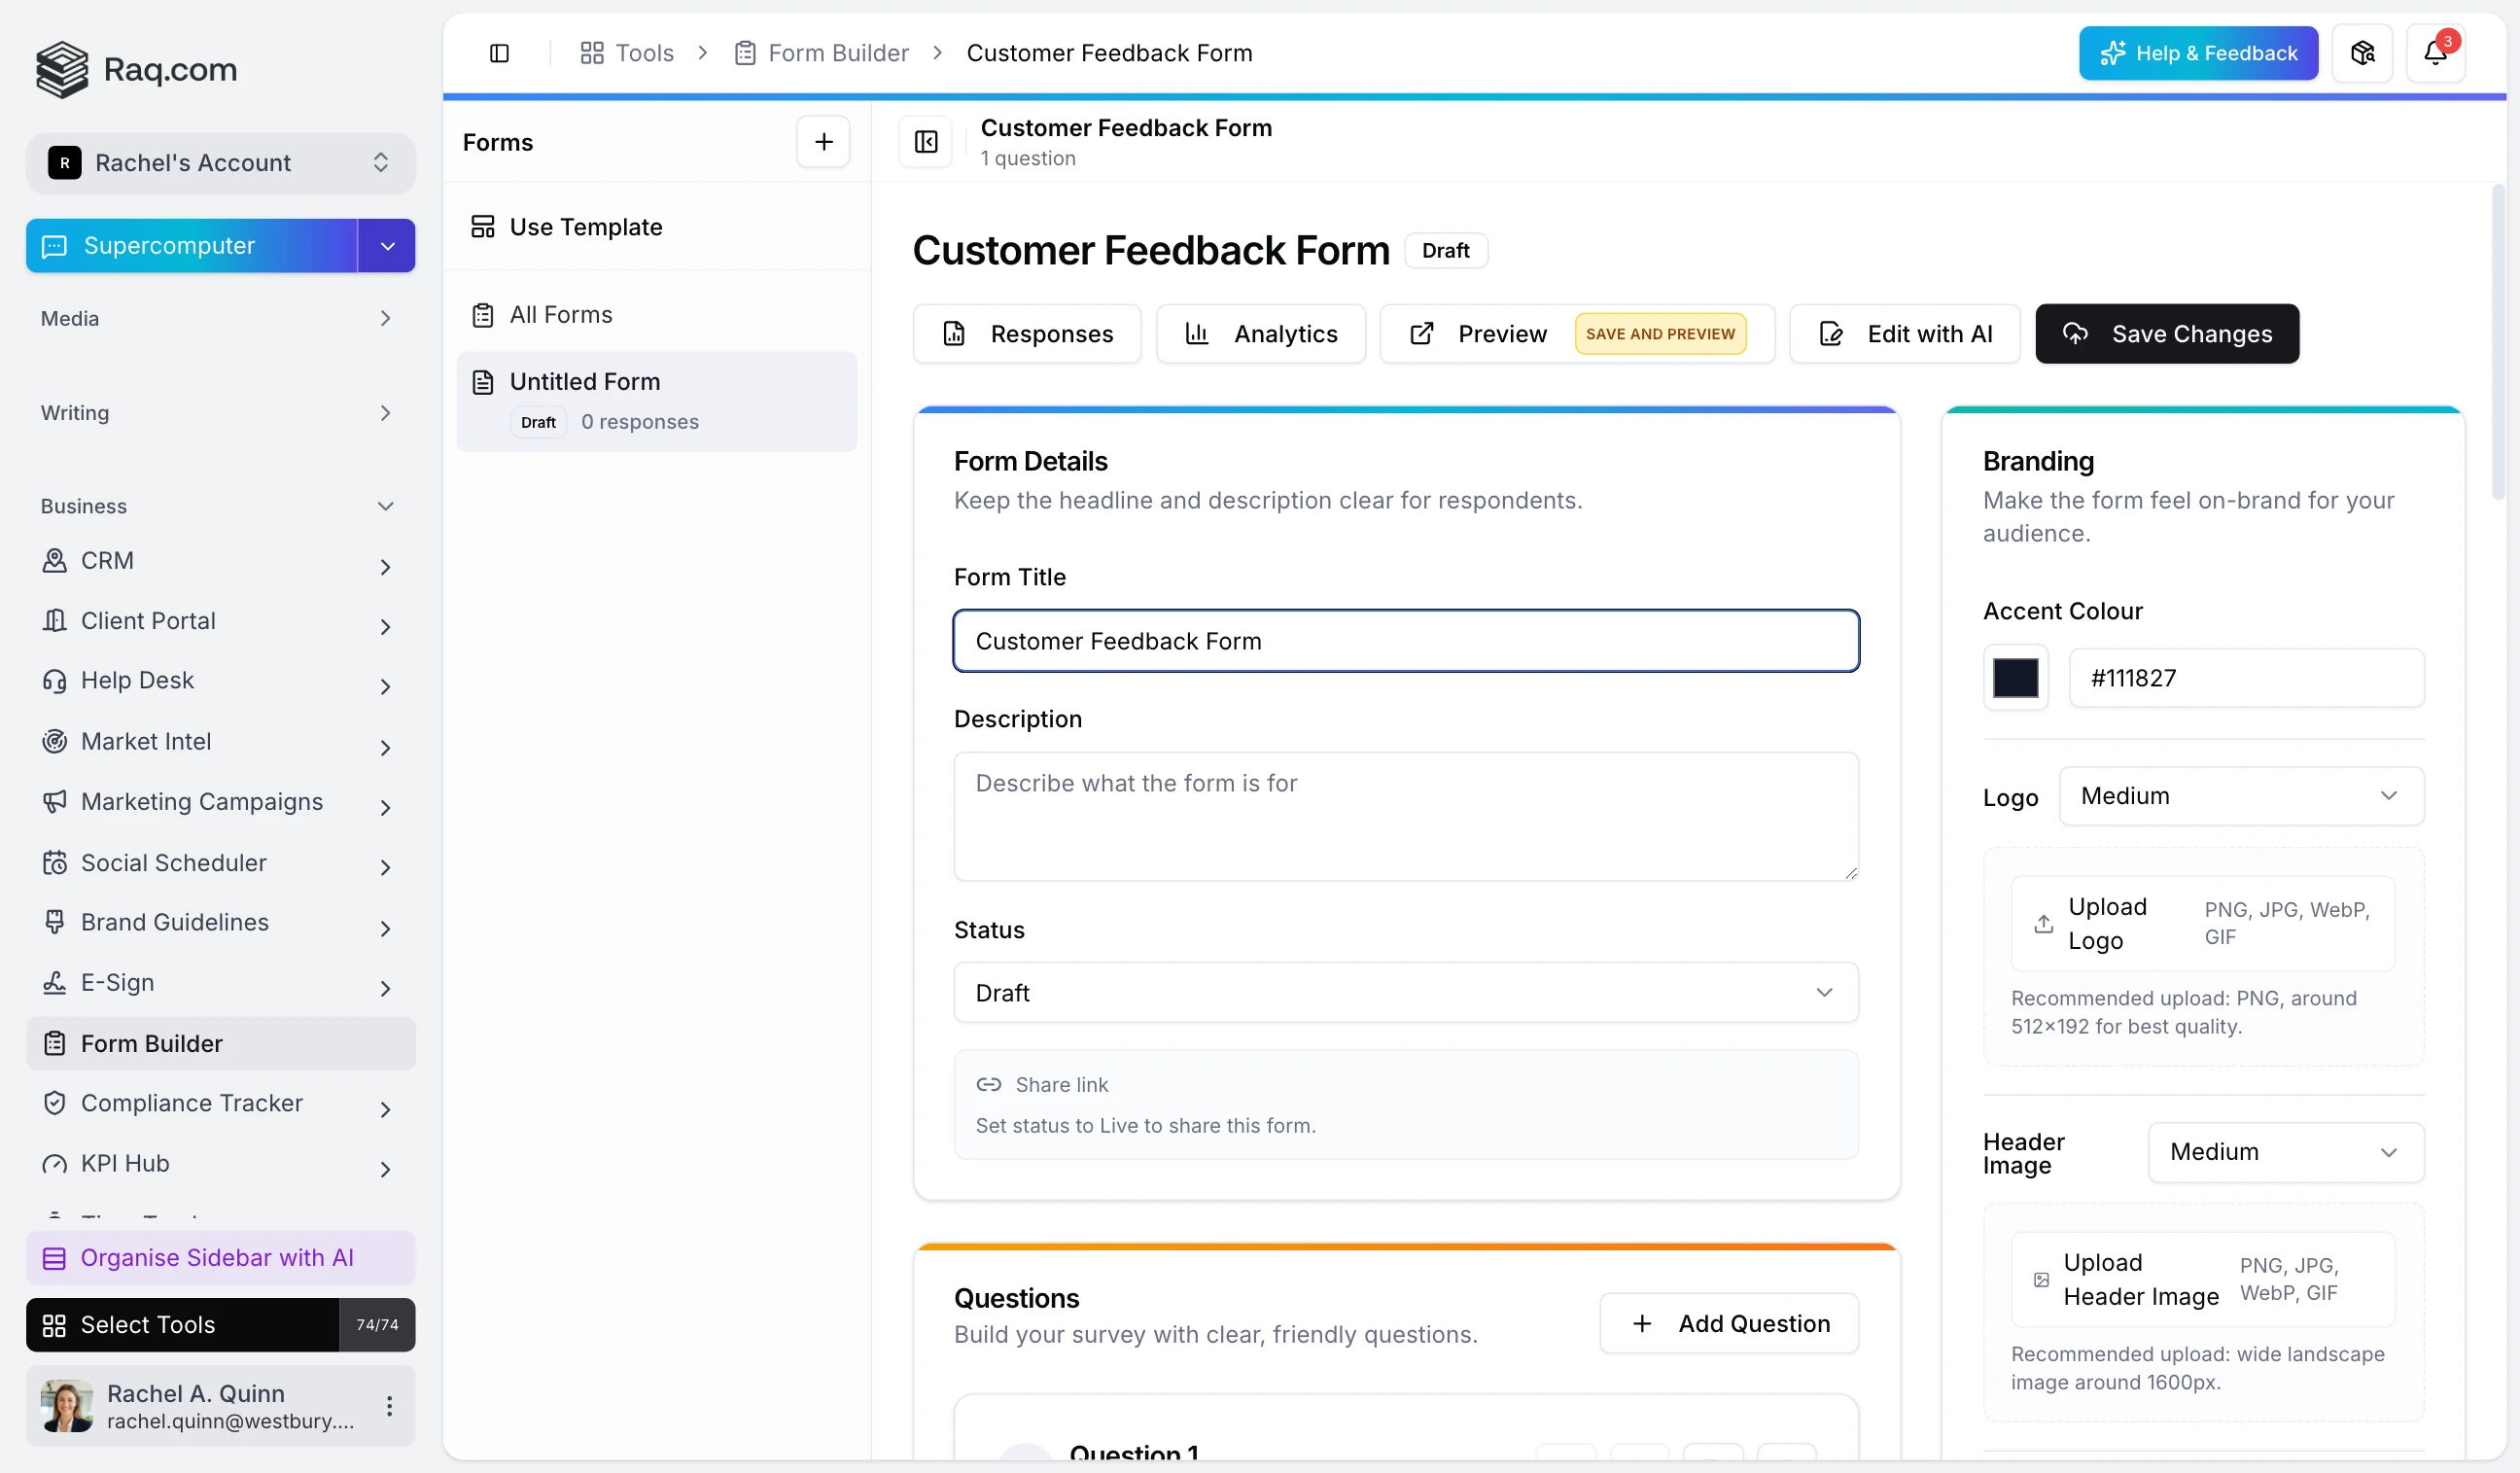Image resolution: width=2520 pixels, height=1473 pixels.
Task: Click Add Question
Action: (x=1729, y=1324)
